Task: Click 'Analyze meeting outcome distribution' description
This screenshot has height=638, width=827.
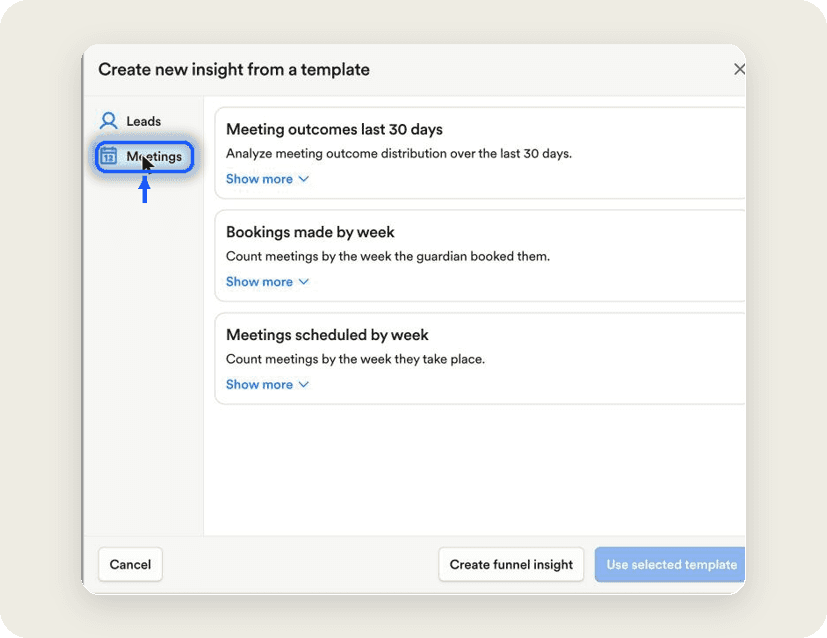Action: tap(399, 153)
